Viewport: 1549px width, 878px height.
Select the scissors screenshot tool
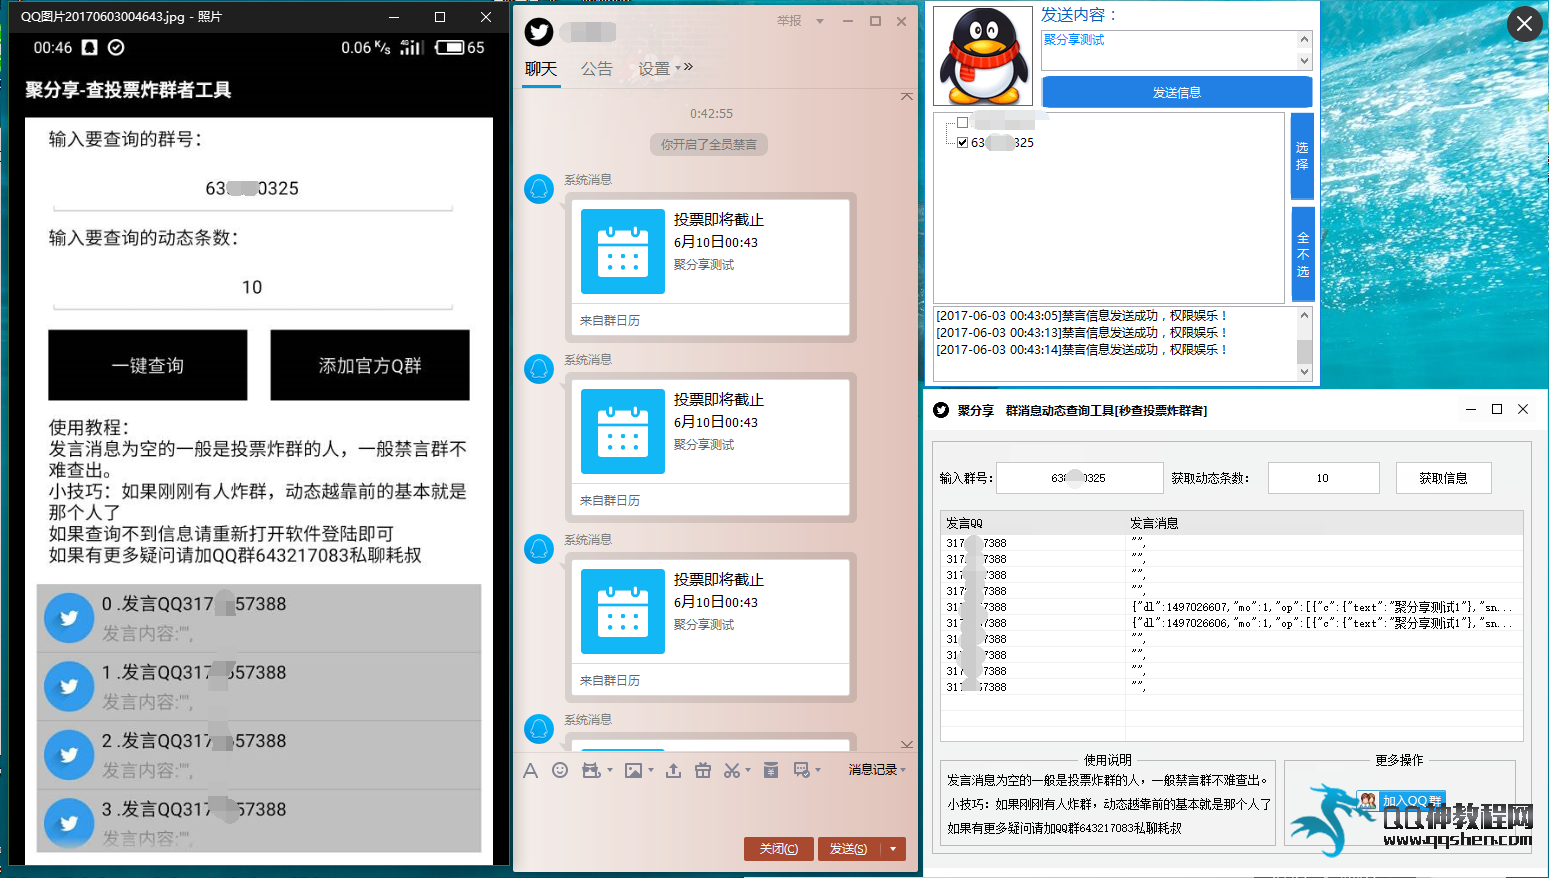click(x=732, y=770)
